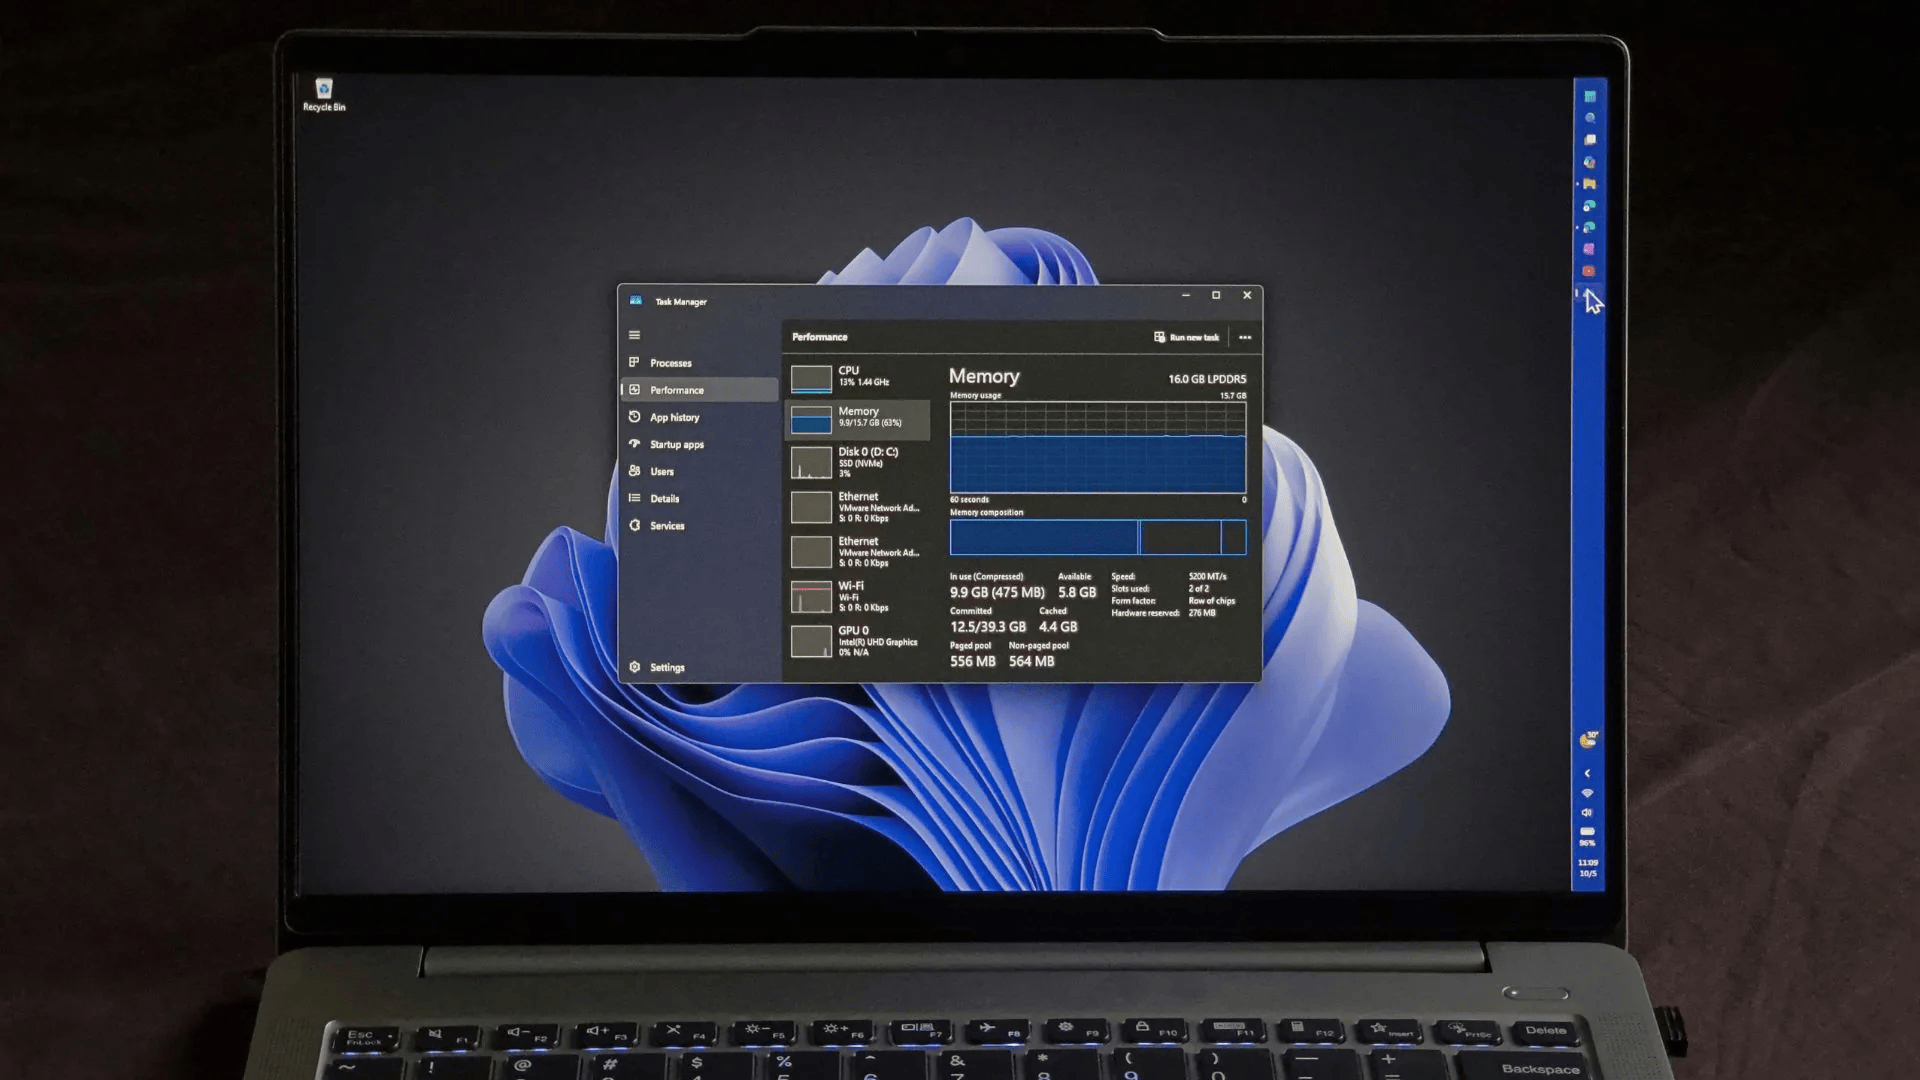This screenshot has height=1080, width=1920.
Task: Click the Processes sidebar icon
Action: click(x=634, y=362)
